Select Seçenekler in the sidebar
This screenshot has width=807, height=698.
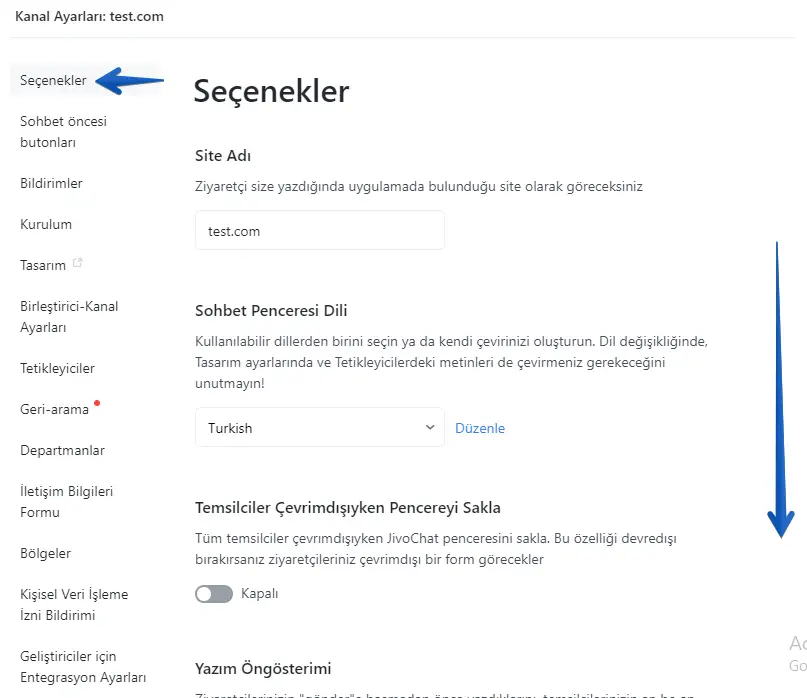53,81
